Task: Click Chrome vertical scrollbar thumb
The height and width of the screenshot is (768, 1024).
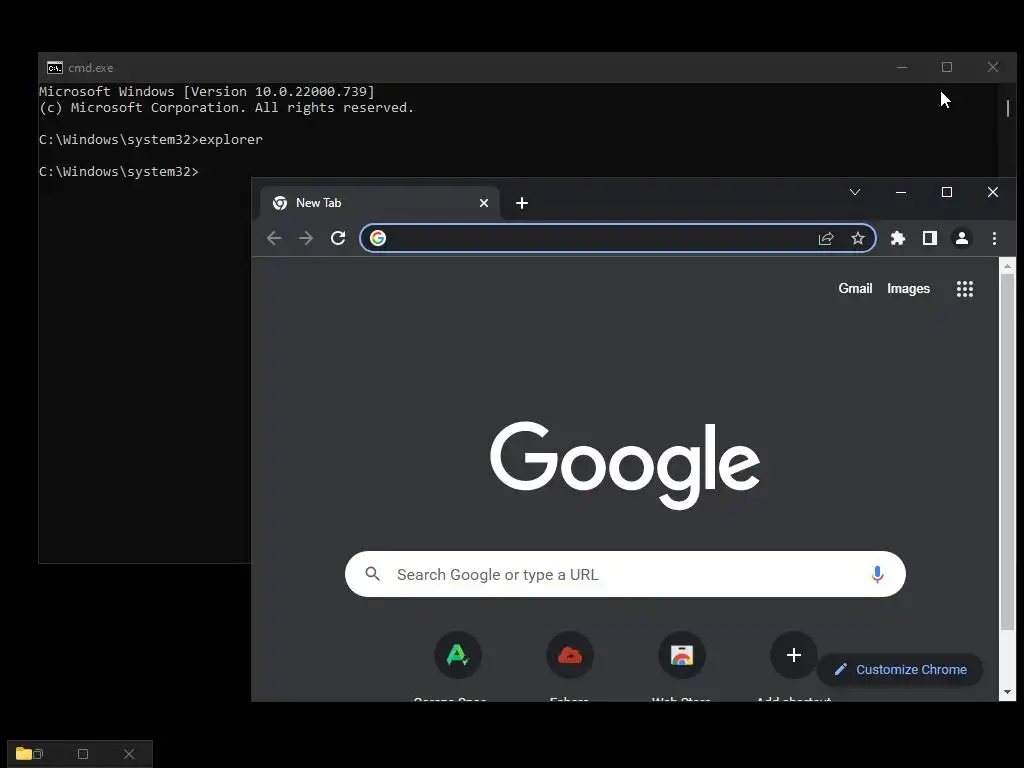Action: [1008, 451]
